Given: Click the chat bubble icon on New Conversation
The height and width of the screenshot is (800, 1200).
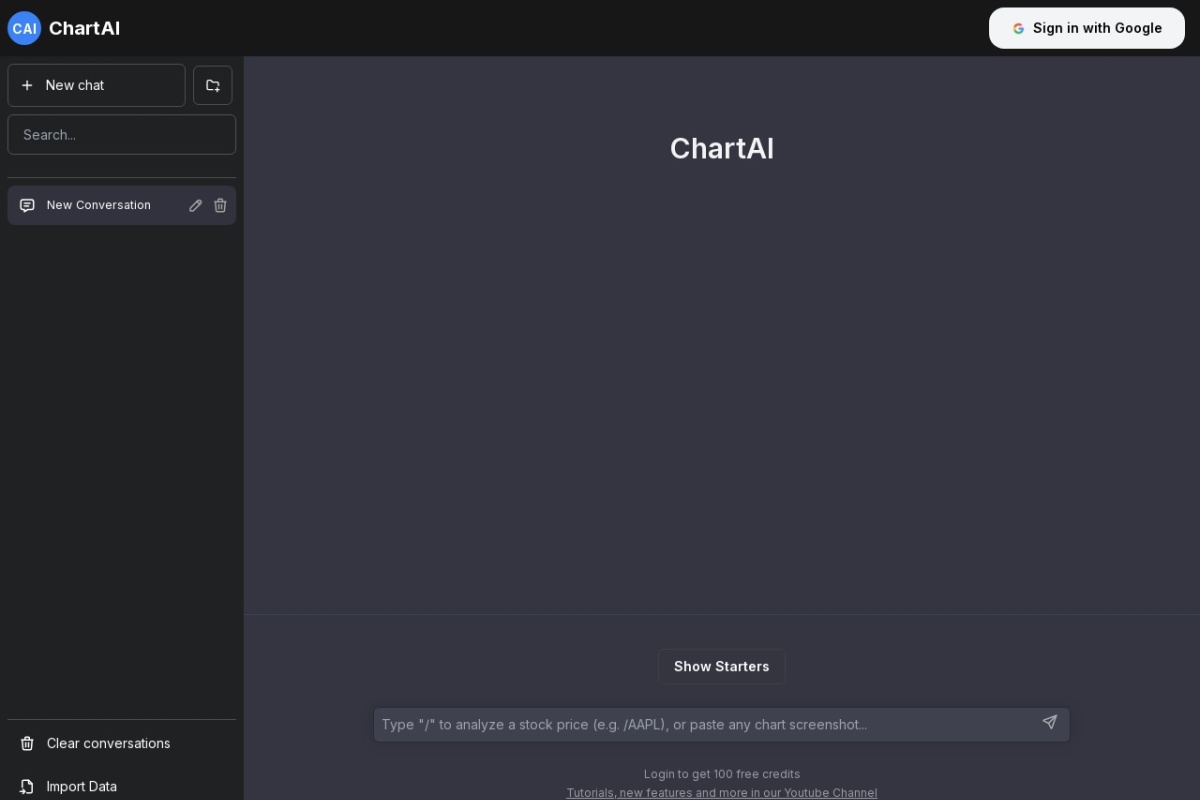Looking at the screenshot, I should 26,205.
